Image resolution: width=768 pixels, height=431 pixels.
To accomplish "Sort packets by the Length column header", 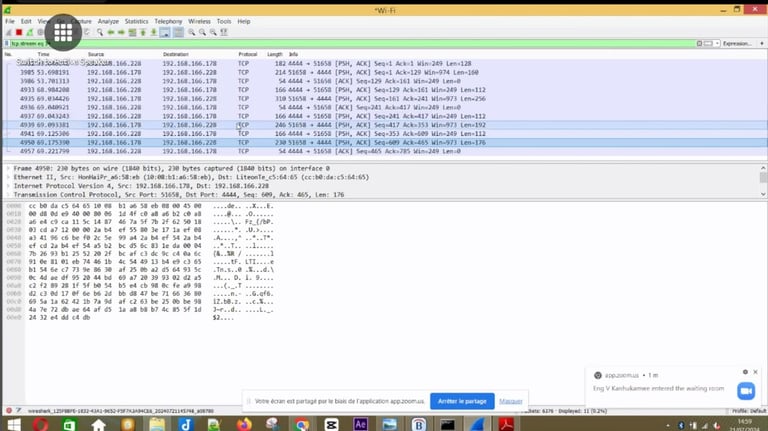I will [275, 54].
